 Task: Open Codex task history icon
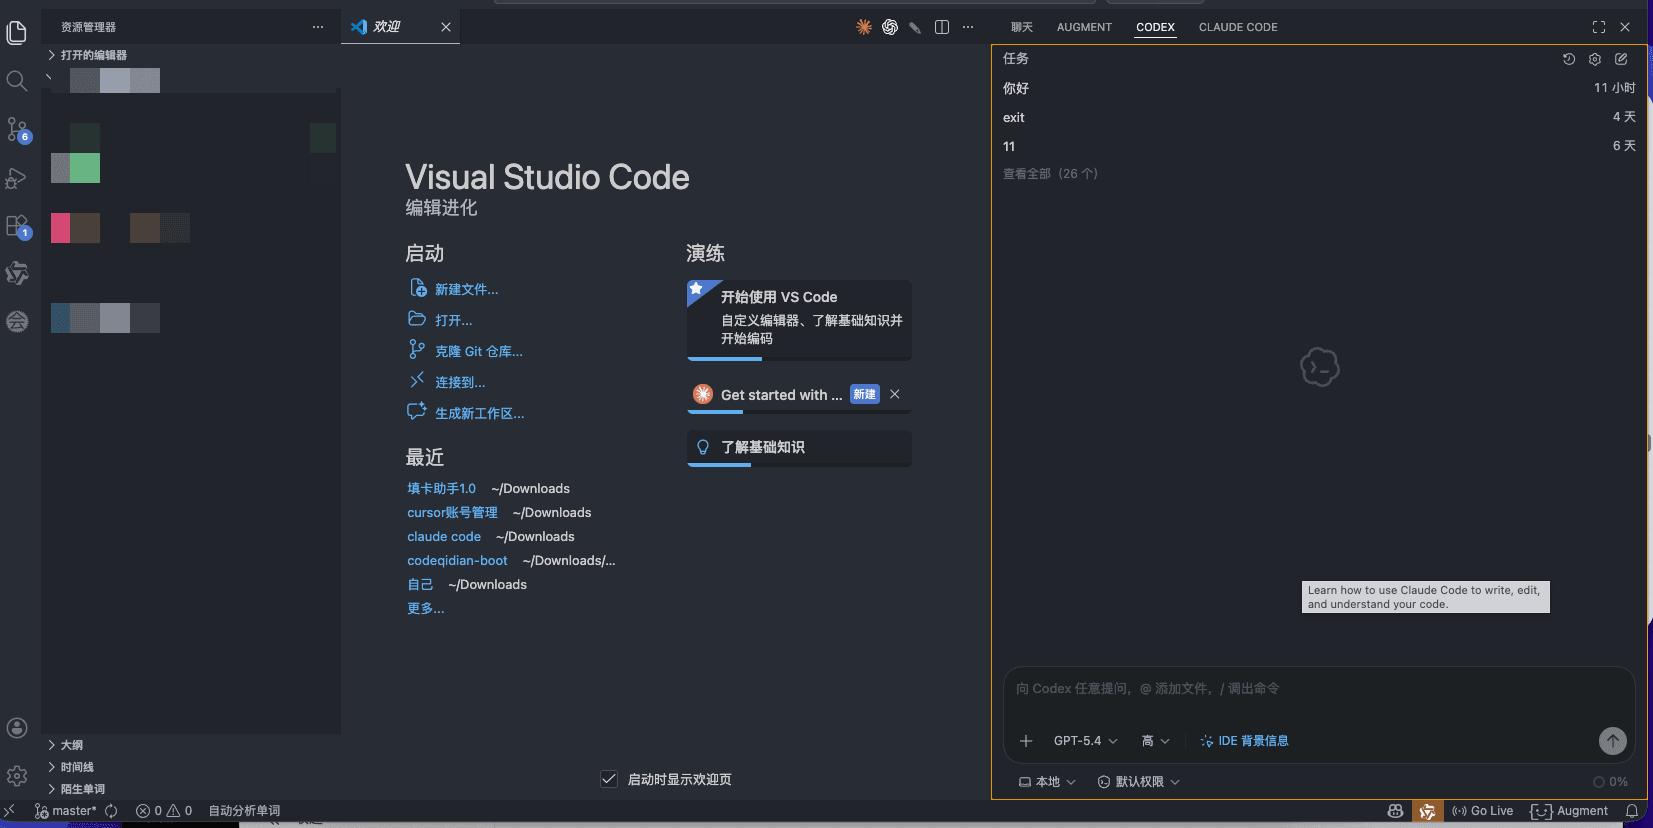(1569, 59)
